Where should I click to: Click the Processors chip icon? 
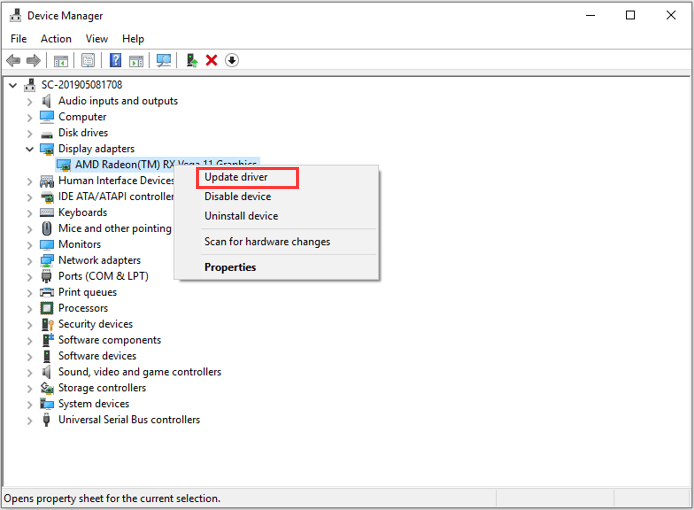point(47,308)
